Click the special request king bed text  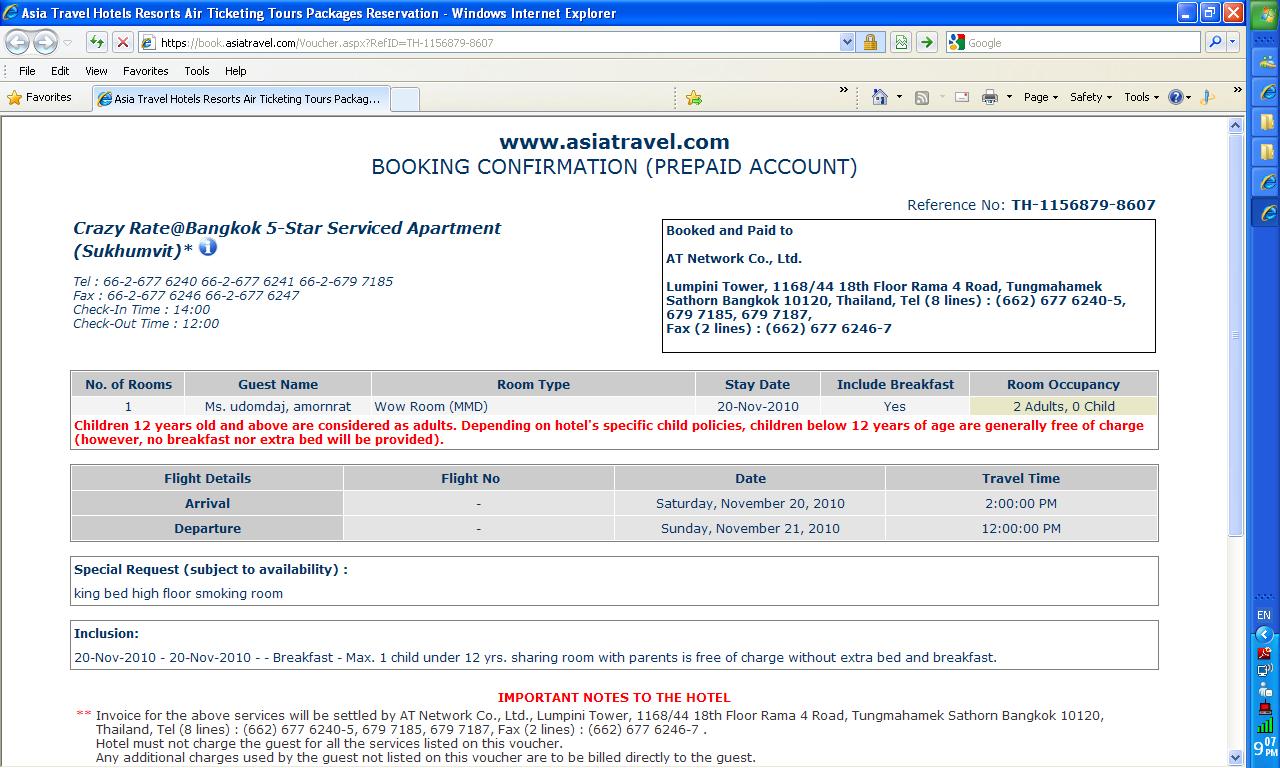[178, 593]
